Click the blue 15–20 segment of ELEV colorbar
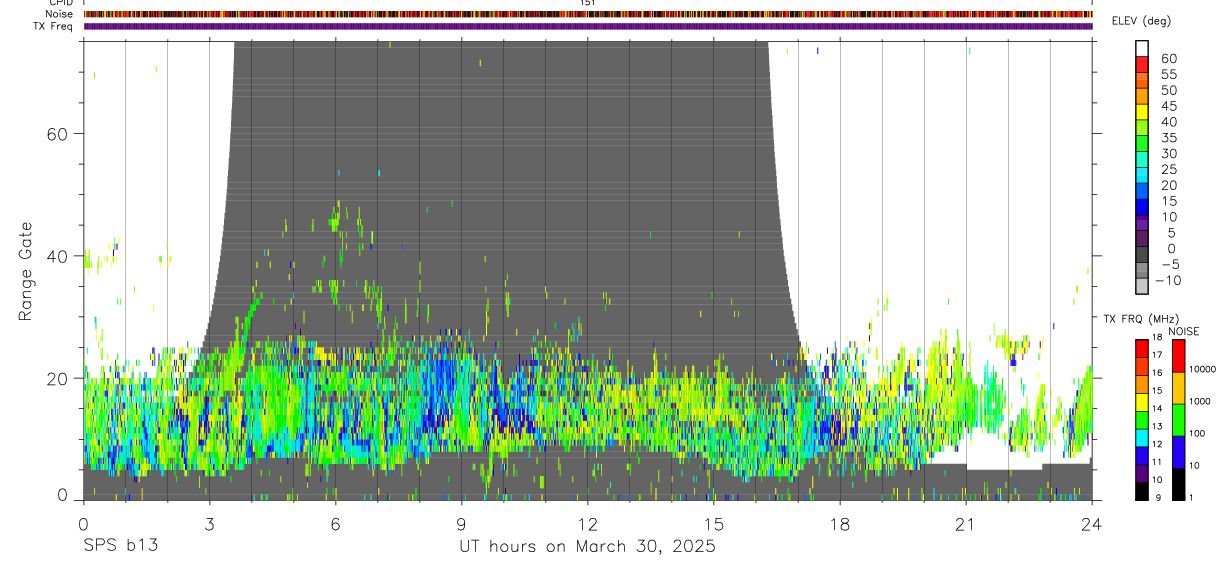The height and width of the screenshot is (567, 1228). click(x=1142, y=192)
